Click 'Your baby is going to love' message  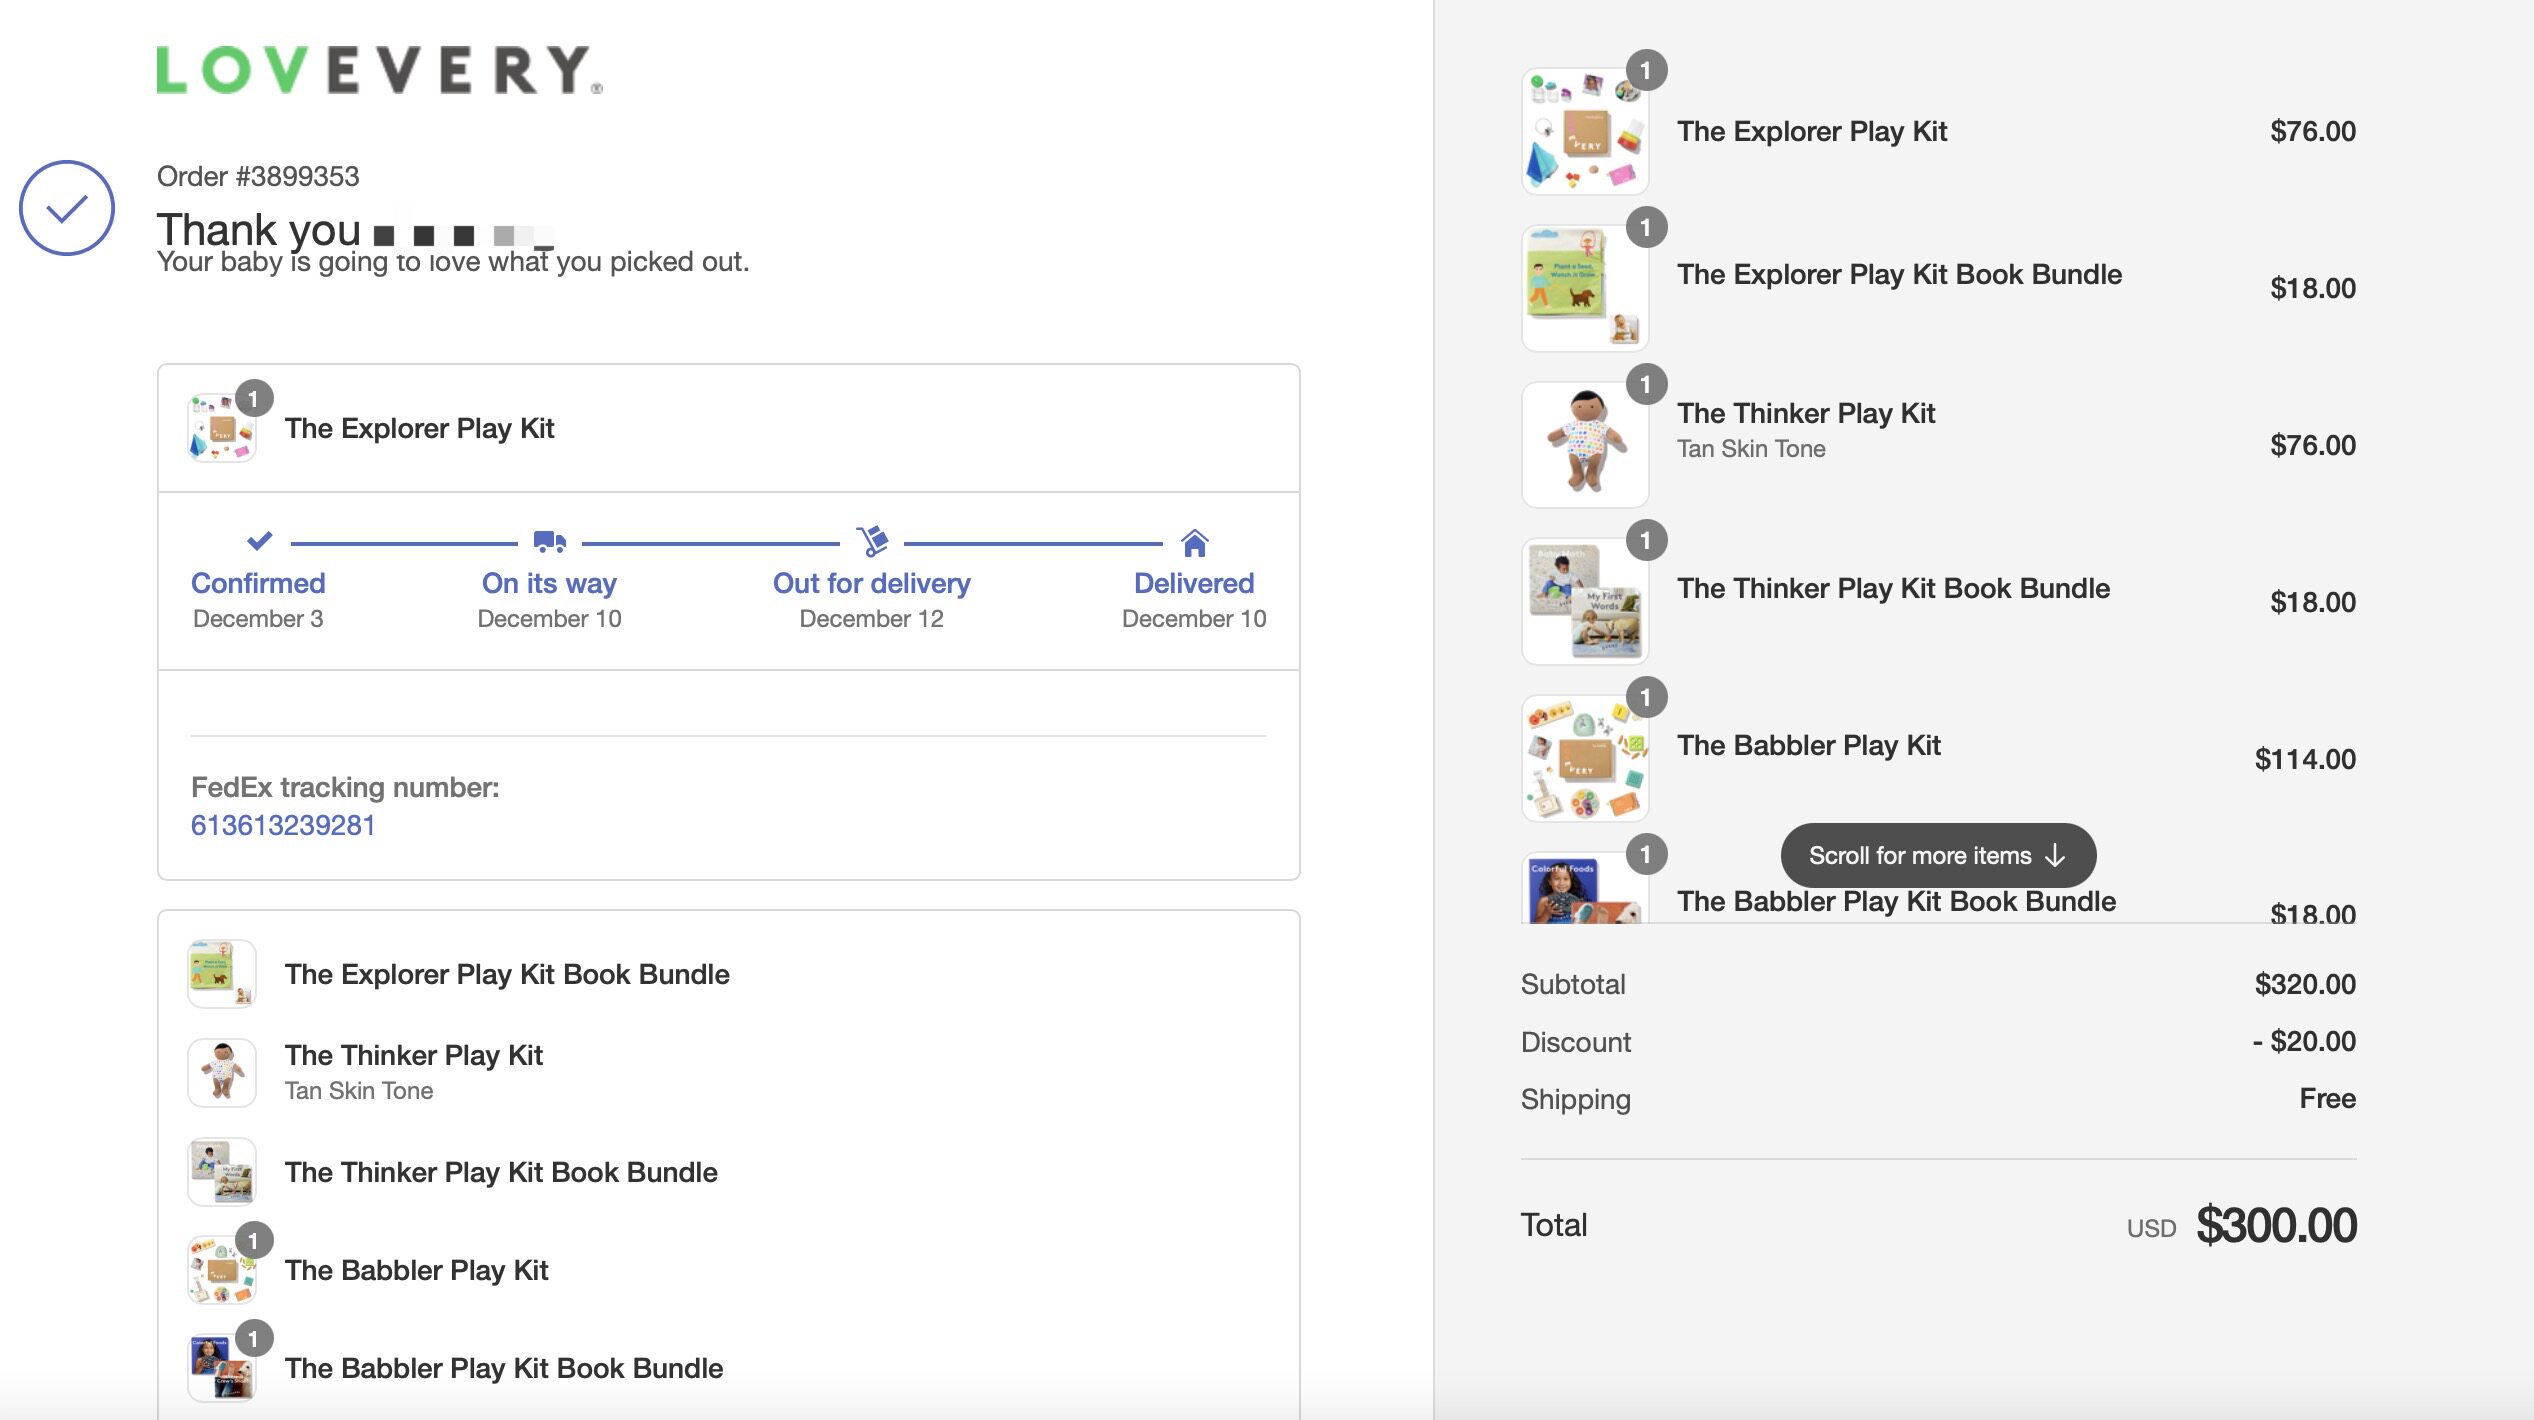click(453, 262)
